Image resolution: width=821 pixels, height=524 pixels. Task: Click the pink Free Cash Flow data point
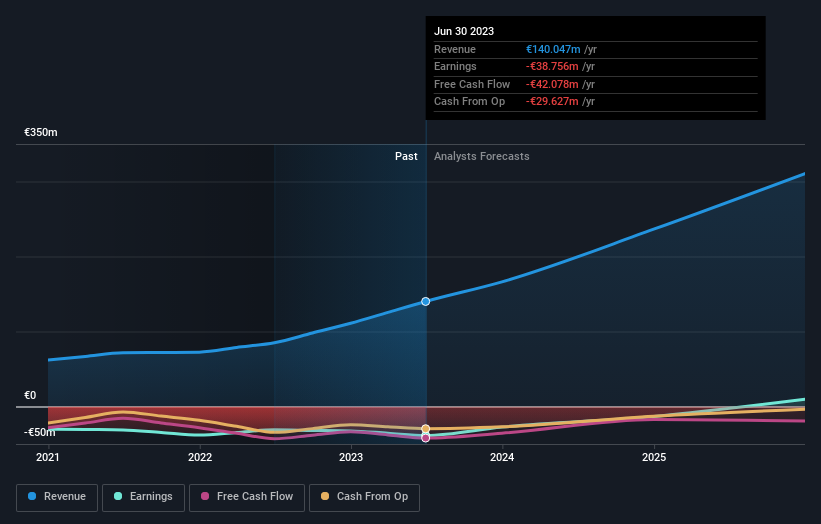[426, 438]
